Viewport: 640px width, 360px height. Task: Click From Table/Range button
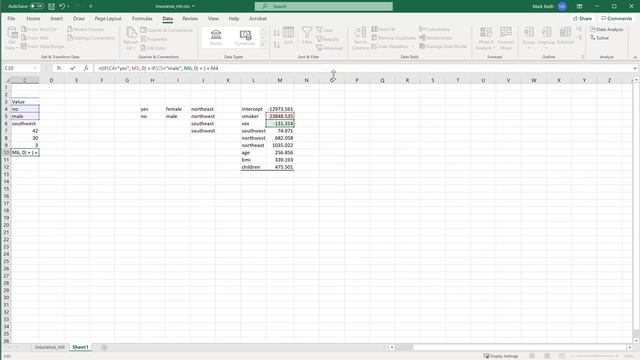pyautogui.click(x=42, y=47)
